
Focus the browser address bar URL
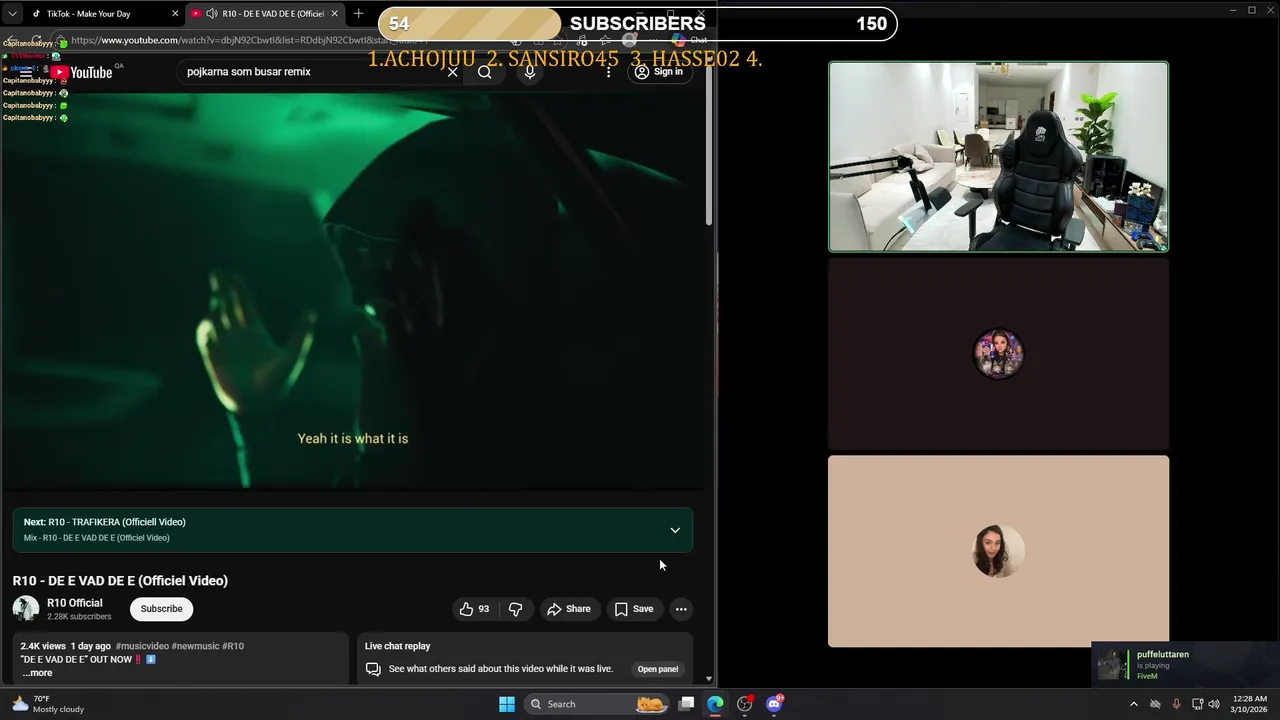[250, 40]
